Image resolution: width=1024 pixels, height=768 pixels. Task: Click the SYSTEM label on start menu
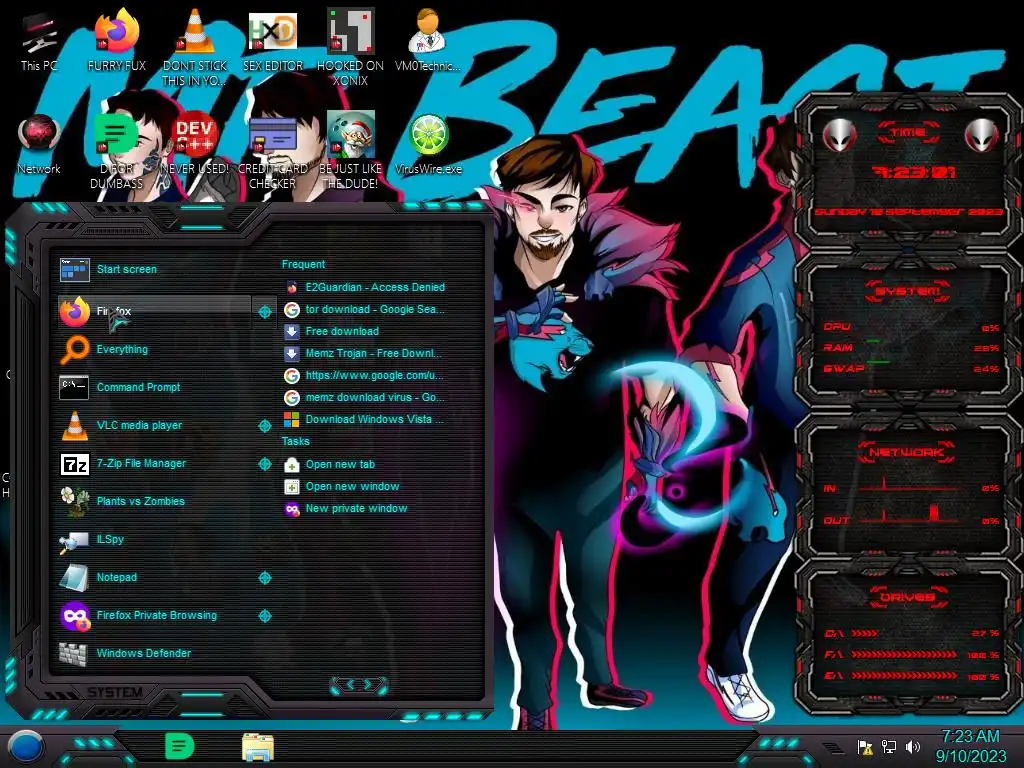(x=115, y=692)
